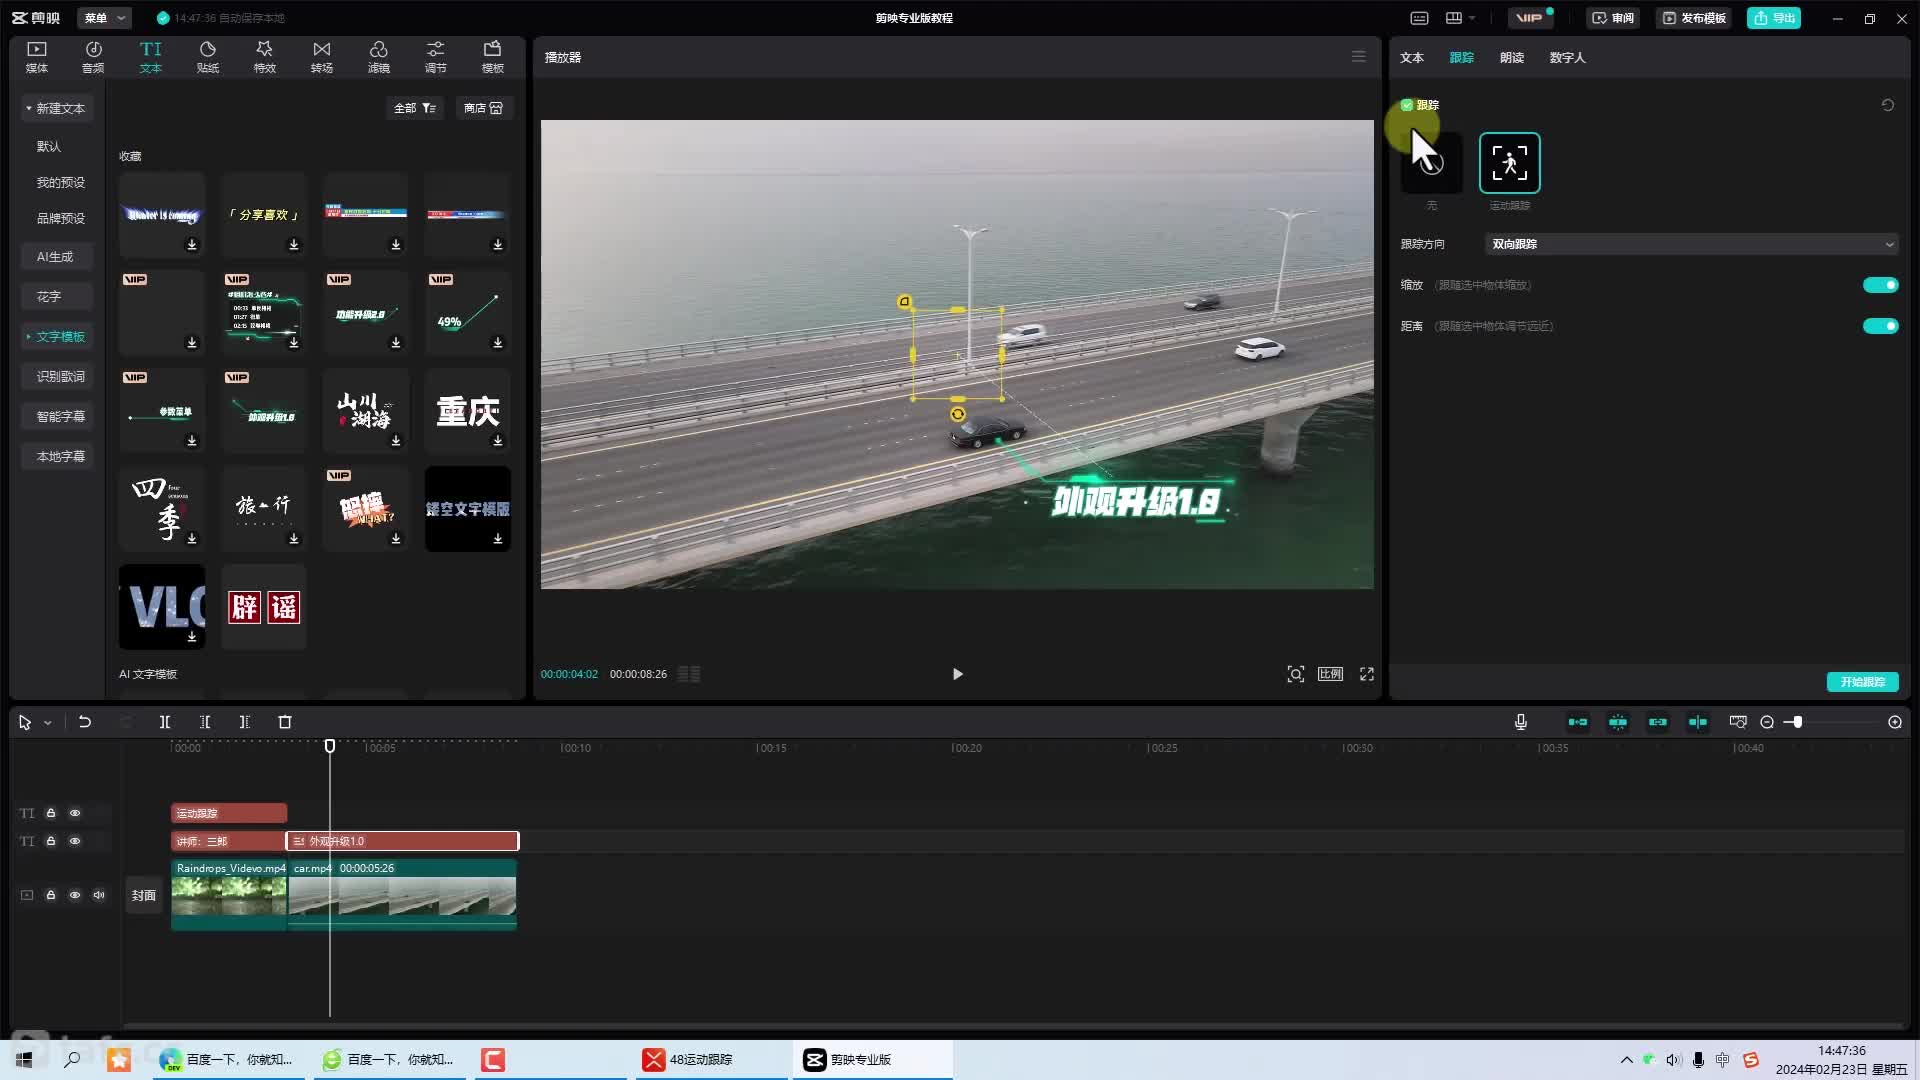The image size is (1920, 1080).
Task: Toggle the 距离 distance switch
Action: (1880, 326)
